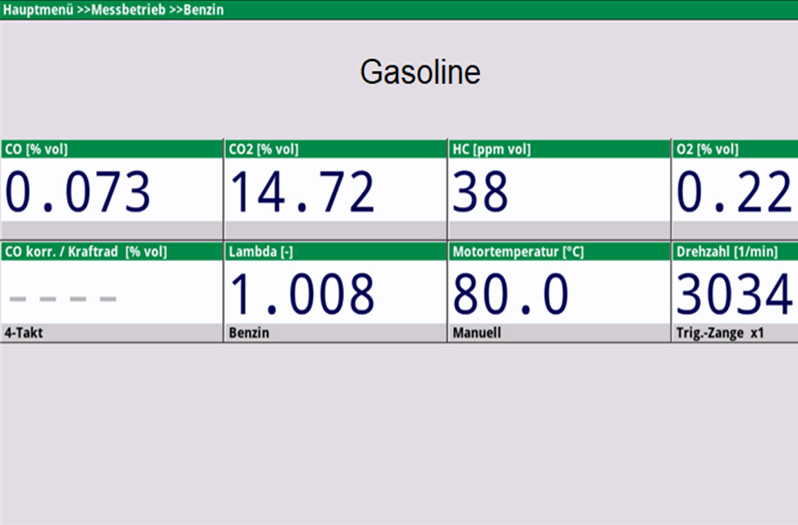Click the CO2 [% vol] header
This screenshot has height=525, width=798.
[x=263, y=150]
